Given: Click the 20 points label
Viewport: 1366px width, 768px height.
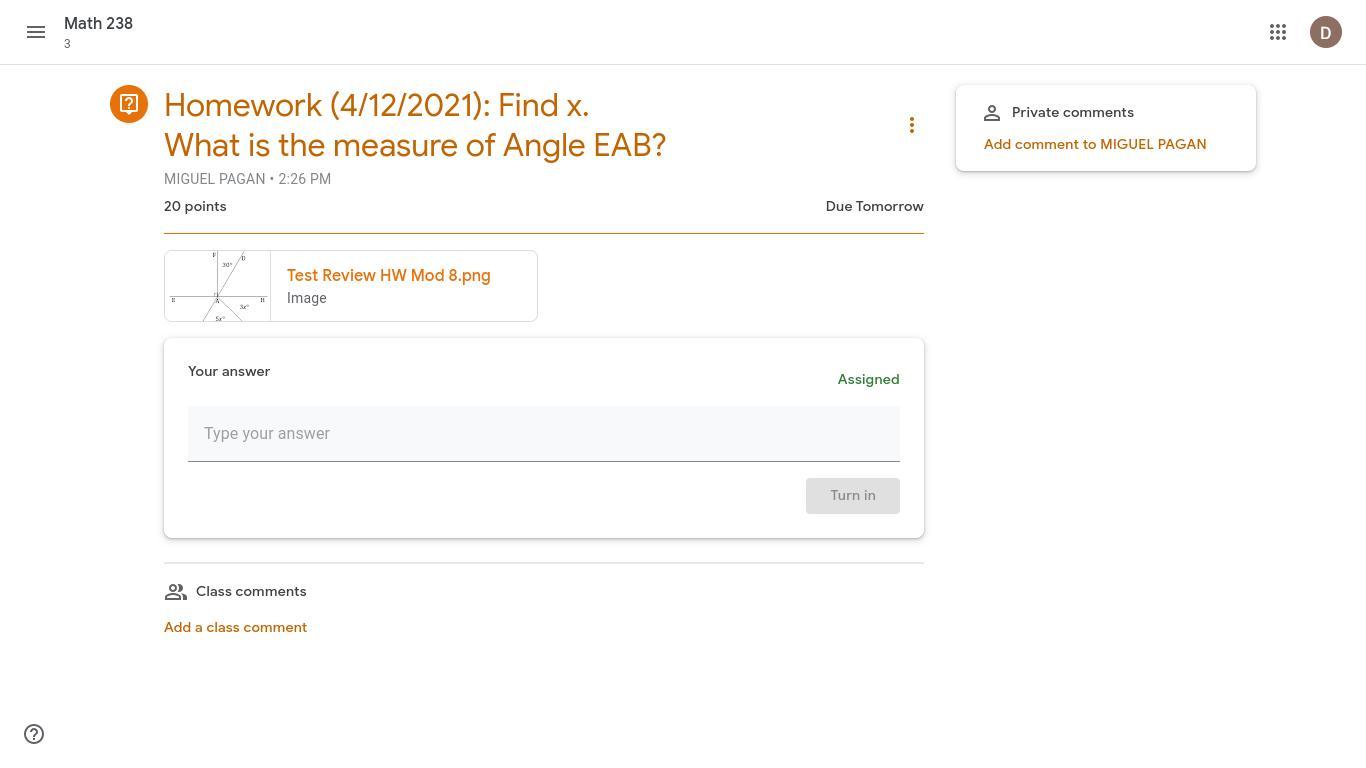Looking at the screenshot, I should pos(195,206).
